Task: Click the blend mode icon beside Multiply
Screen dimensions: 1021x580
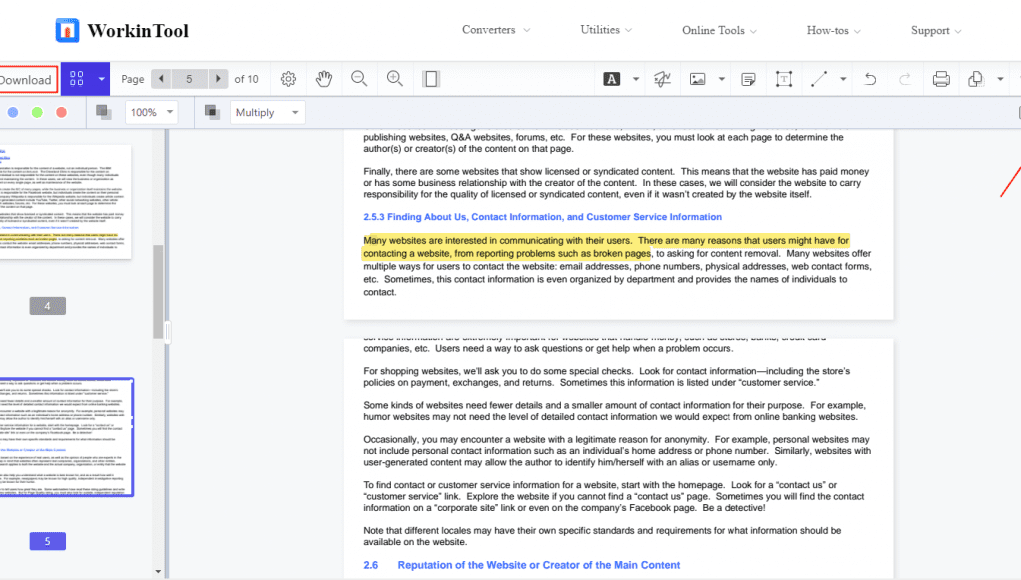Action: 212,112
